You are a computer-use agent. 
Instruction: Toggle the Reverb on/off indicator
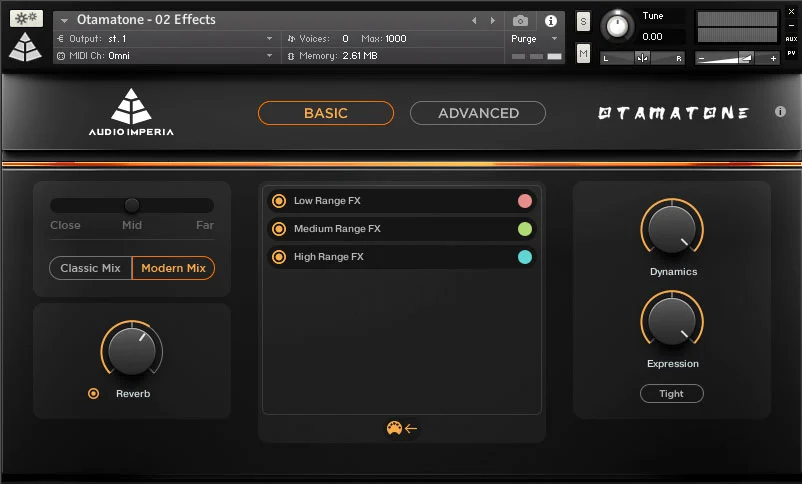[x=93, y=394]
